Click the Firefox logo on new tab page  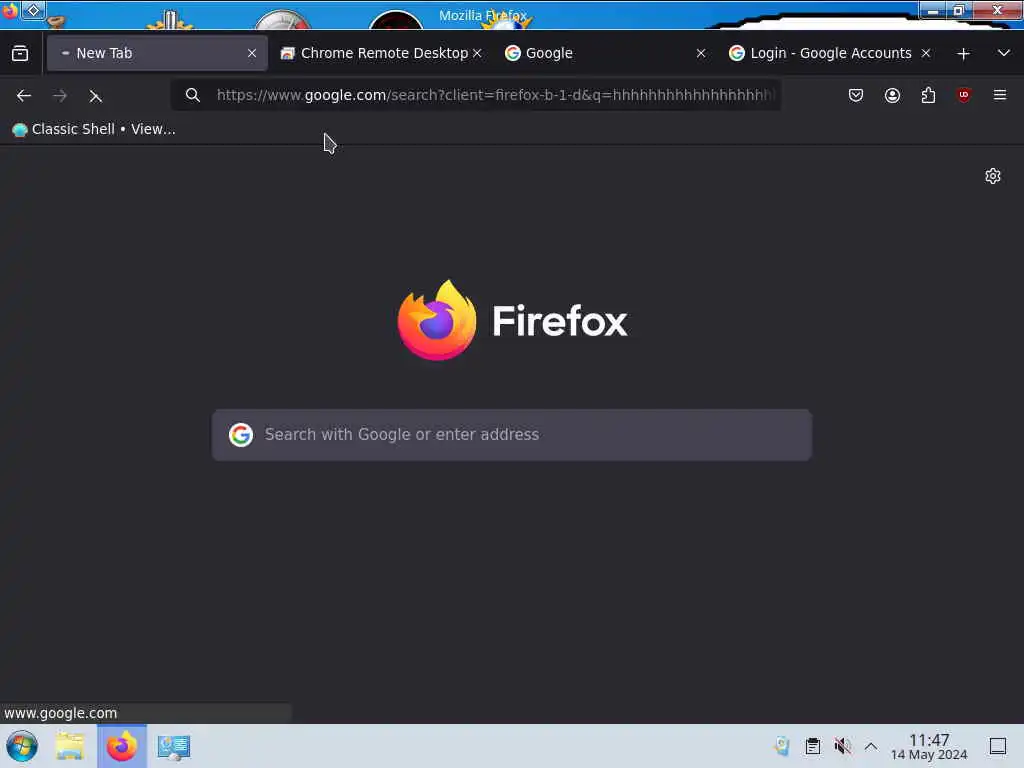point(512,321)
